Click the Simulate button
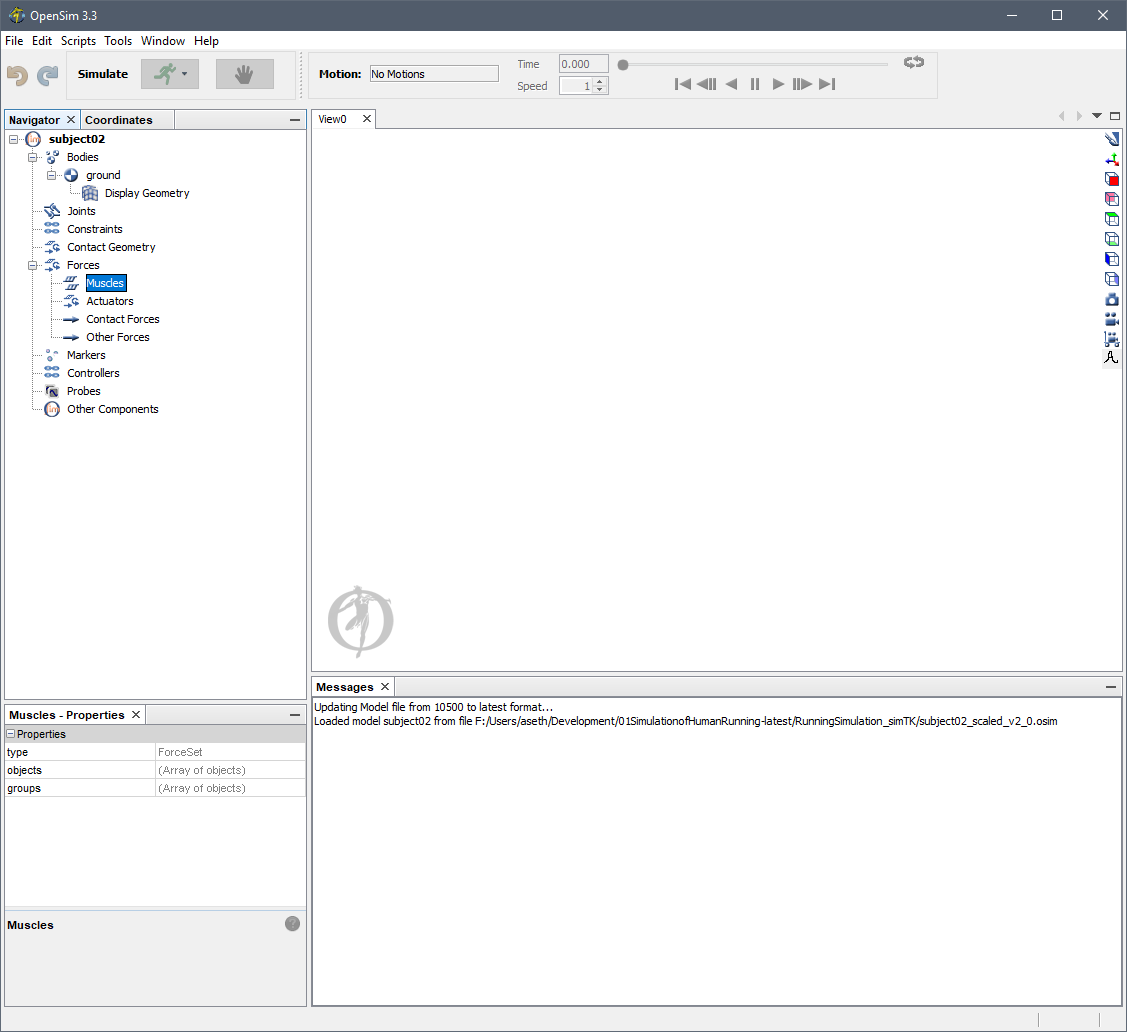The image size is (1127, 1032). (102, 74)
